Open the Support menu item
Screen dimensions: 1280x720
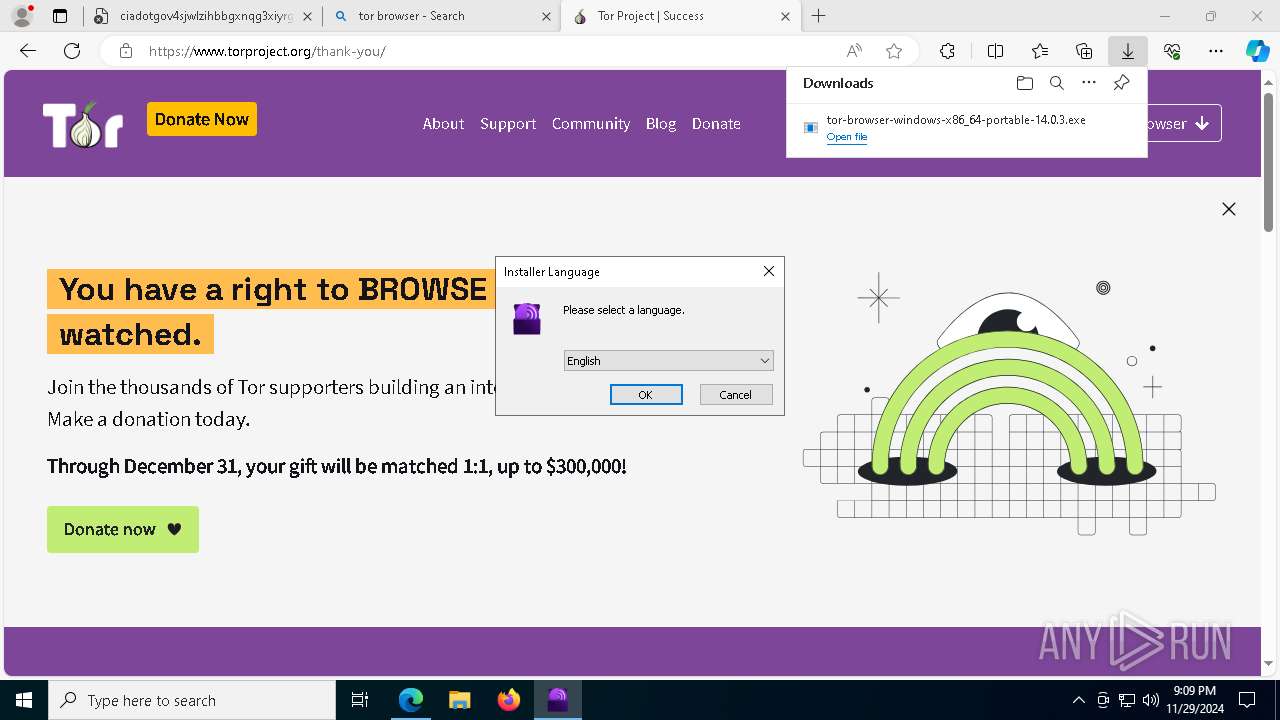click(508, 124)
